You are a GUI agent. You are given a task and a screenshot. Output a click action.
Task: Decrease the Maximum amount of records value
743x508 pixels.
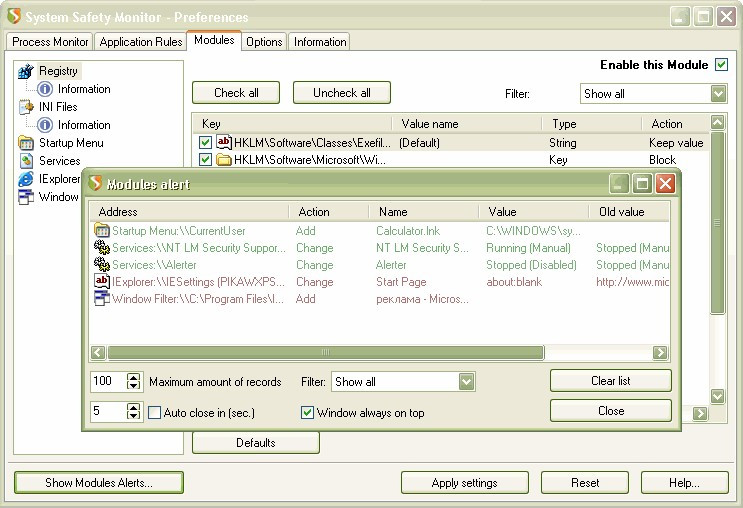(x=134, y=385)
